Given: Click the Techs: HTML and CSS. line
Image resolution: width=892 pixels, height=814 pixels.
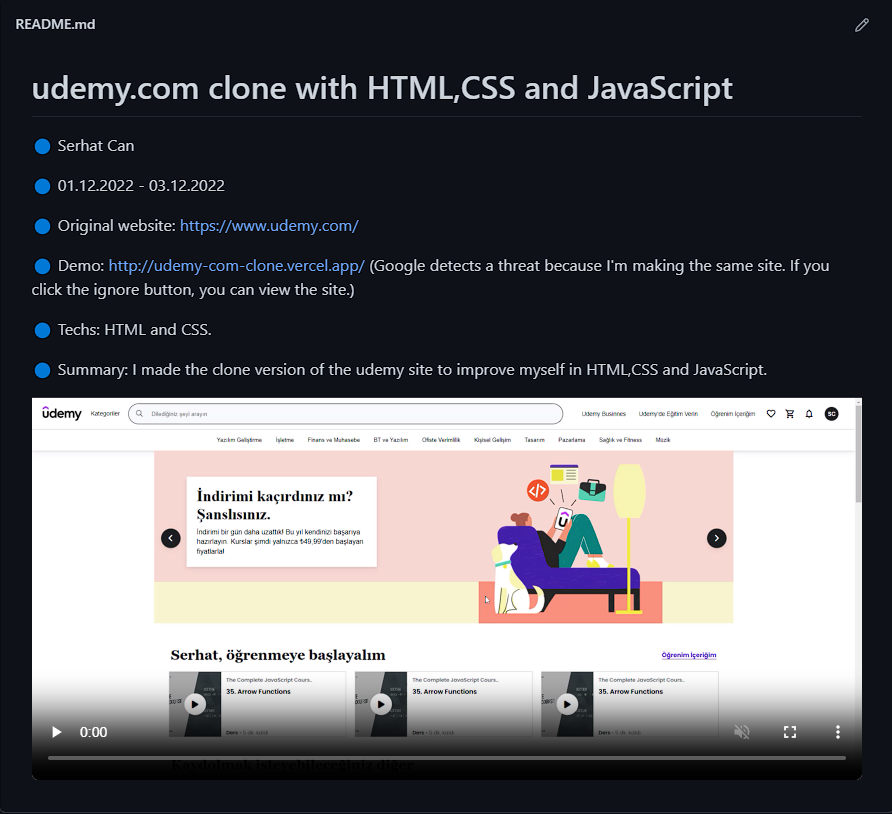Looking at the screenshot, I should [x=134, y=330].
